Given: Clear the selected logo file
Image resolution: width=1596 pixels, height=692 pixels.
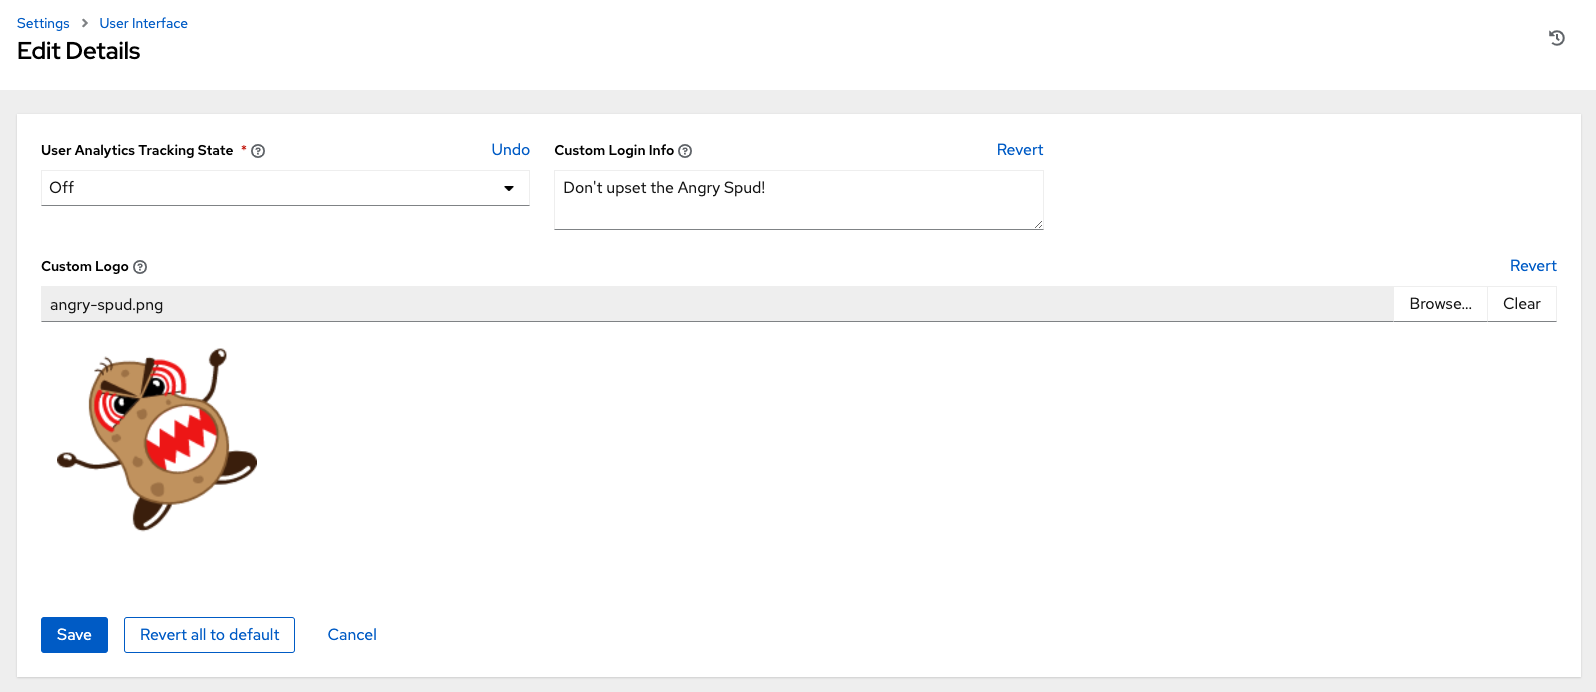Looking at the screenshot, I should click(x=1521, y=304).
